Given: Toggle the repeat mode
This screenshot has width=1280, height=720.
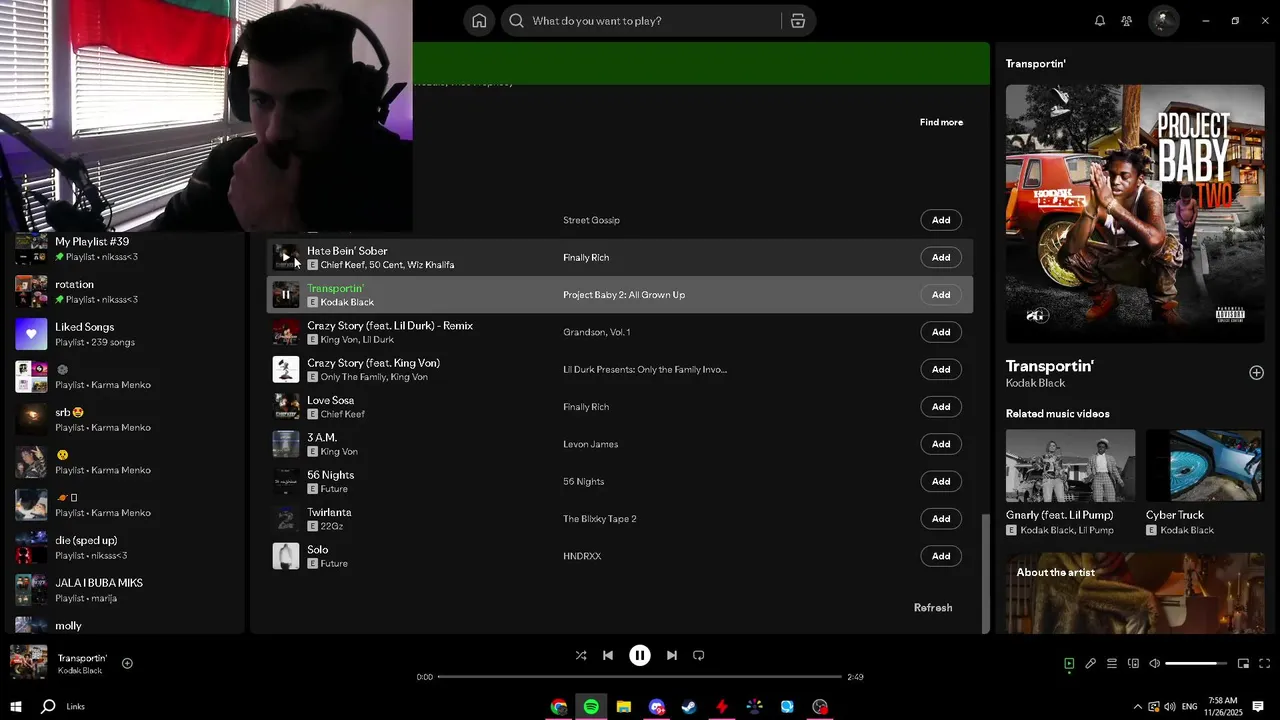Looking at the screenshot, I should [x=699, y=656].
